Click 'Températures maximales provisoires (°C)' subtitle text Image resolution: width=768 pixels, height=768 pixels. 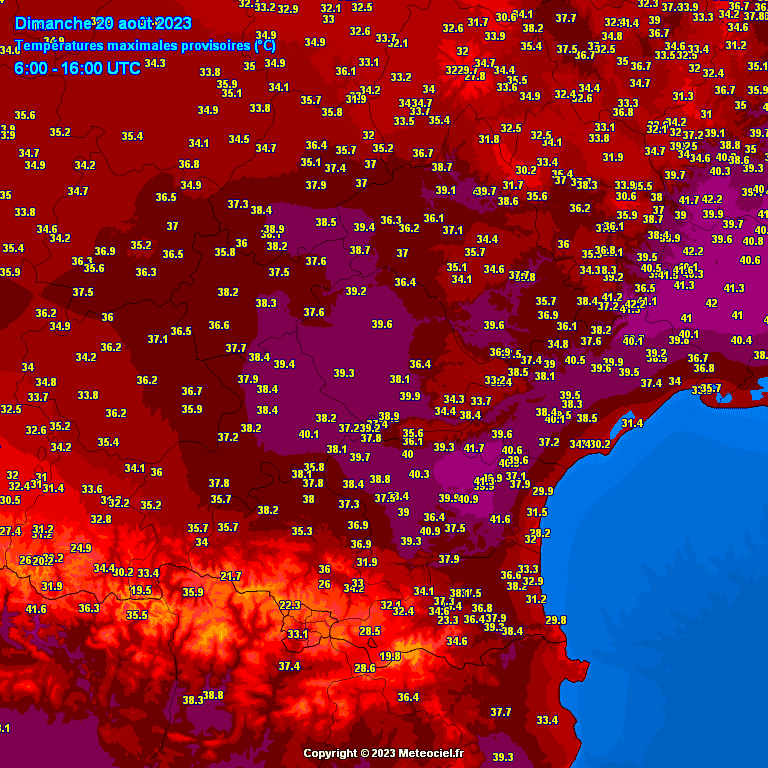click(146, 46)
